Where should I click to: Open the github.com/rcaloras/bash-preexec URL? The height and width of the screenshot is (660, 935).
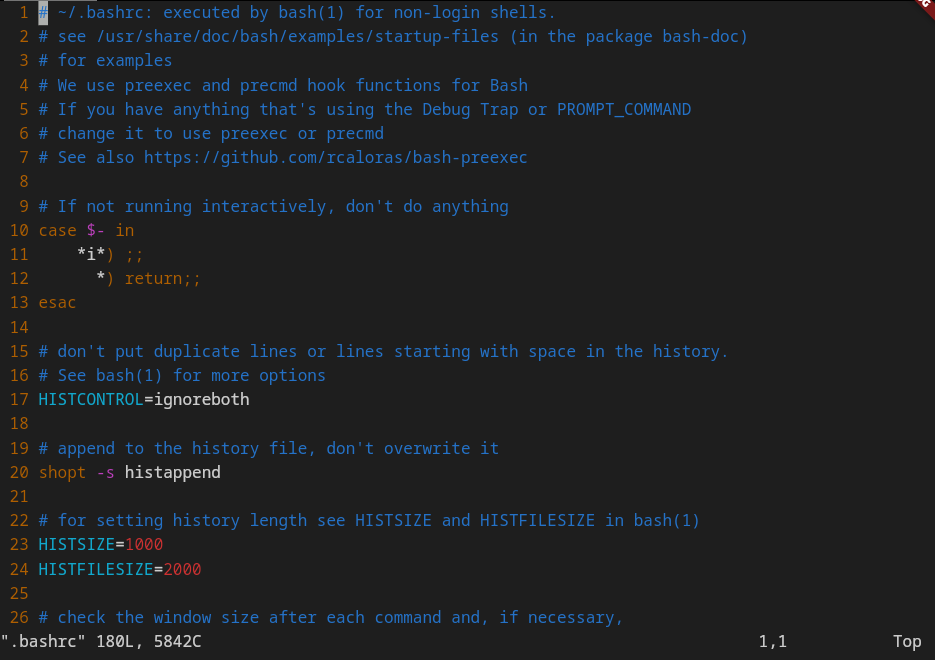(335, 158)
